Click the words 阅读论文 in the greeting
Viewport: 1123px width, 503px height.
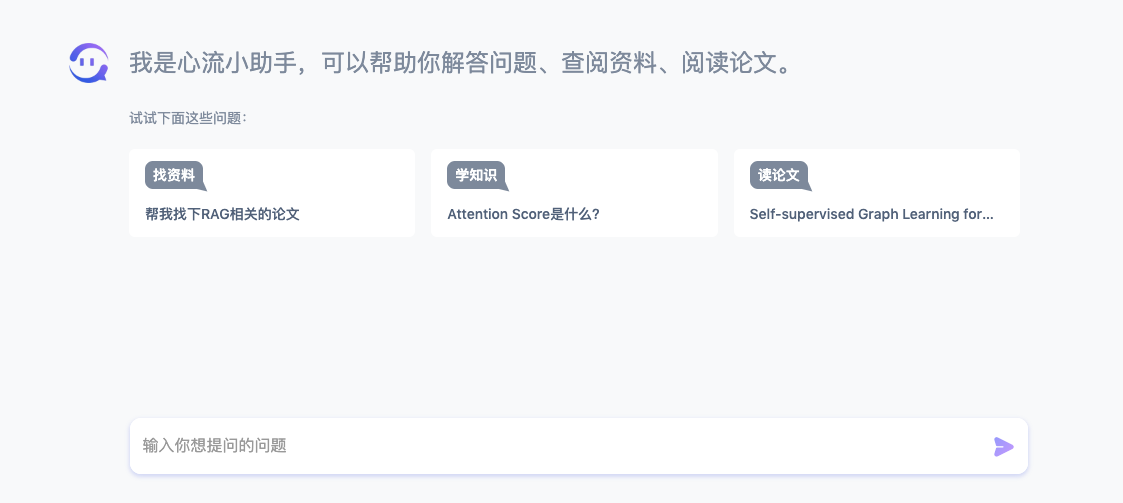pos(729,63)
